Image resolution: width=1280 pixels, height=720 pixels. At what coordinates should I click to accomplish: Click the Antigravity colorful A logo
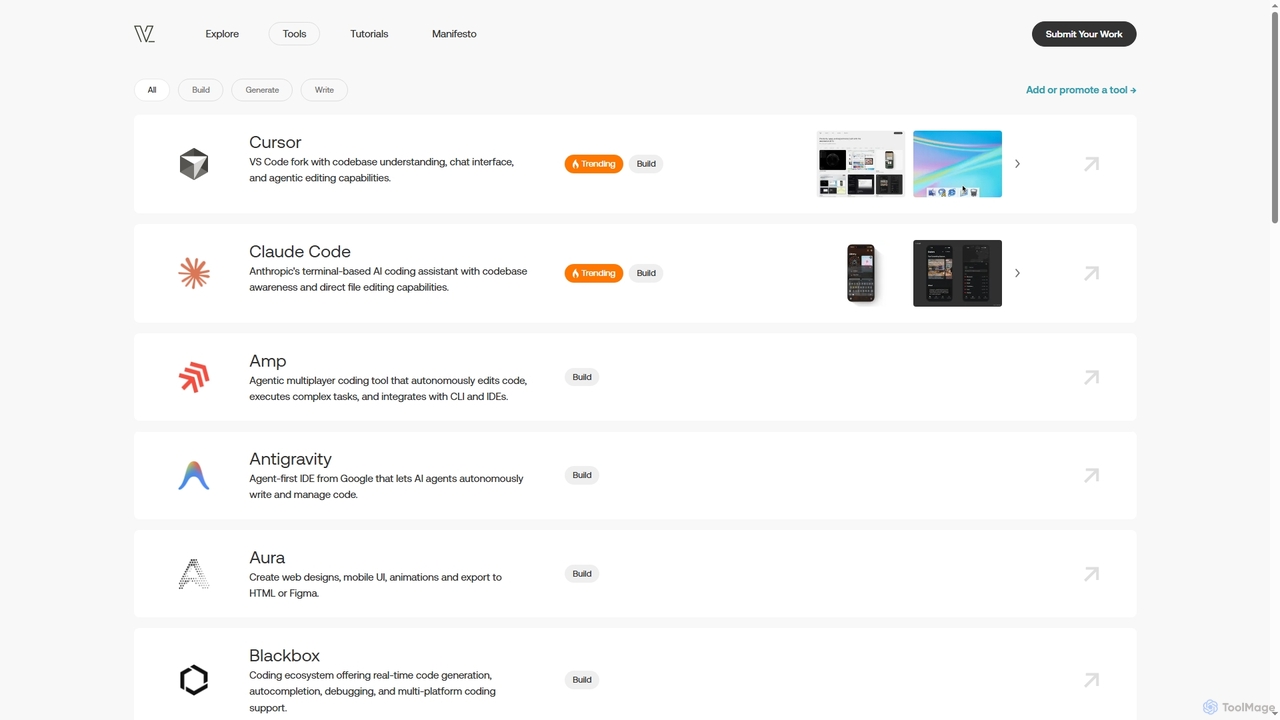(194, 475)
